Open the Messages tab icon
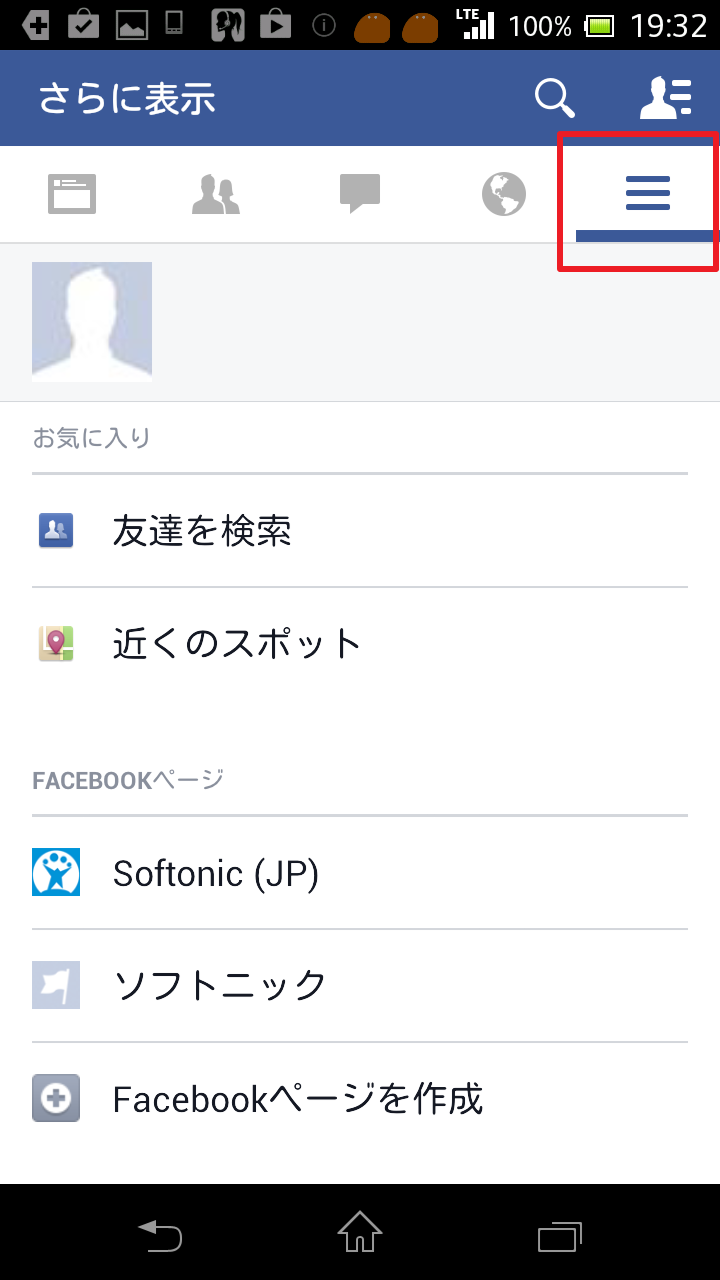The height and width of the screenshot is (1280, 720). tap(359, 193)
